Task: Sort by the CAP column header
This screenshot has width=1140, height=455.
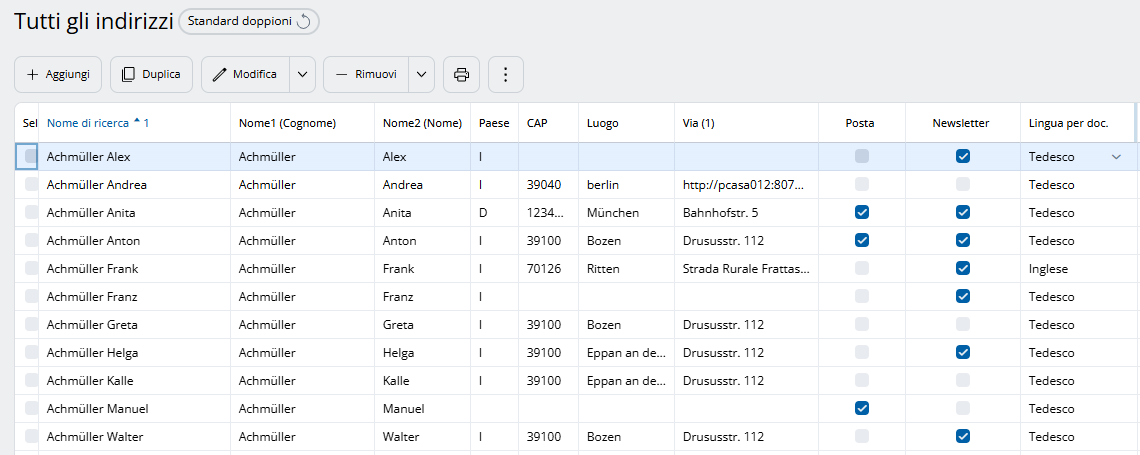Action: point(537,123)
